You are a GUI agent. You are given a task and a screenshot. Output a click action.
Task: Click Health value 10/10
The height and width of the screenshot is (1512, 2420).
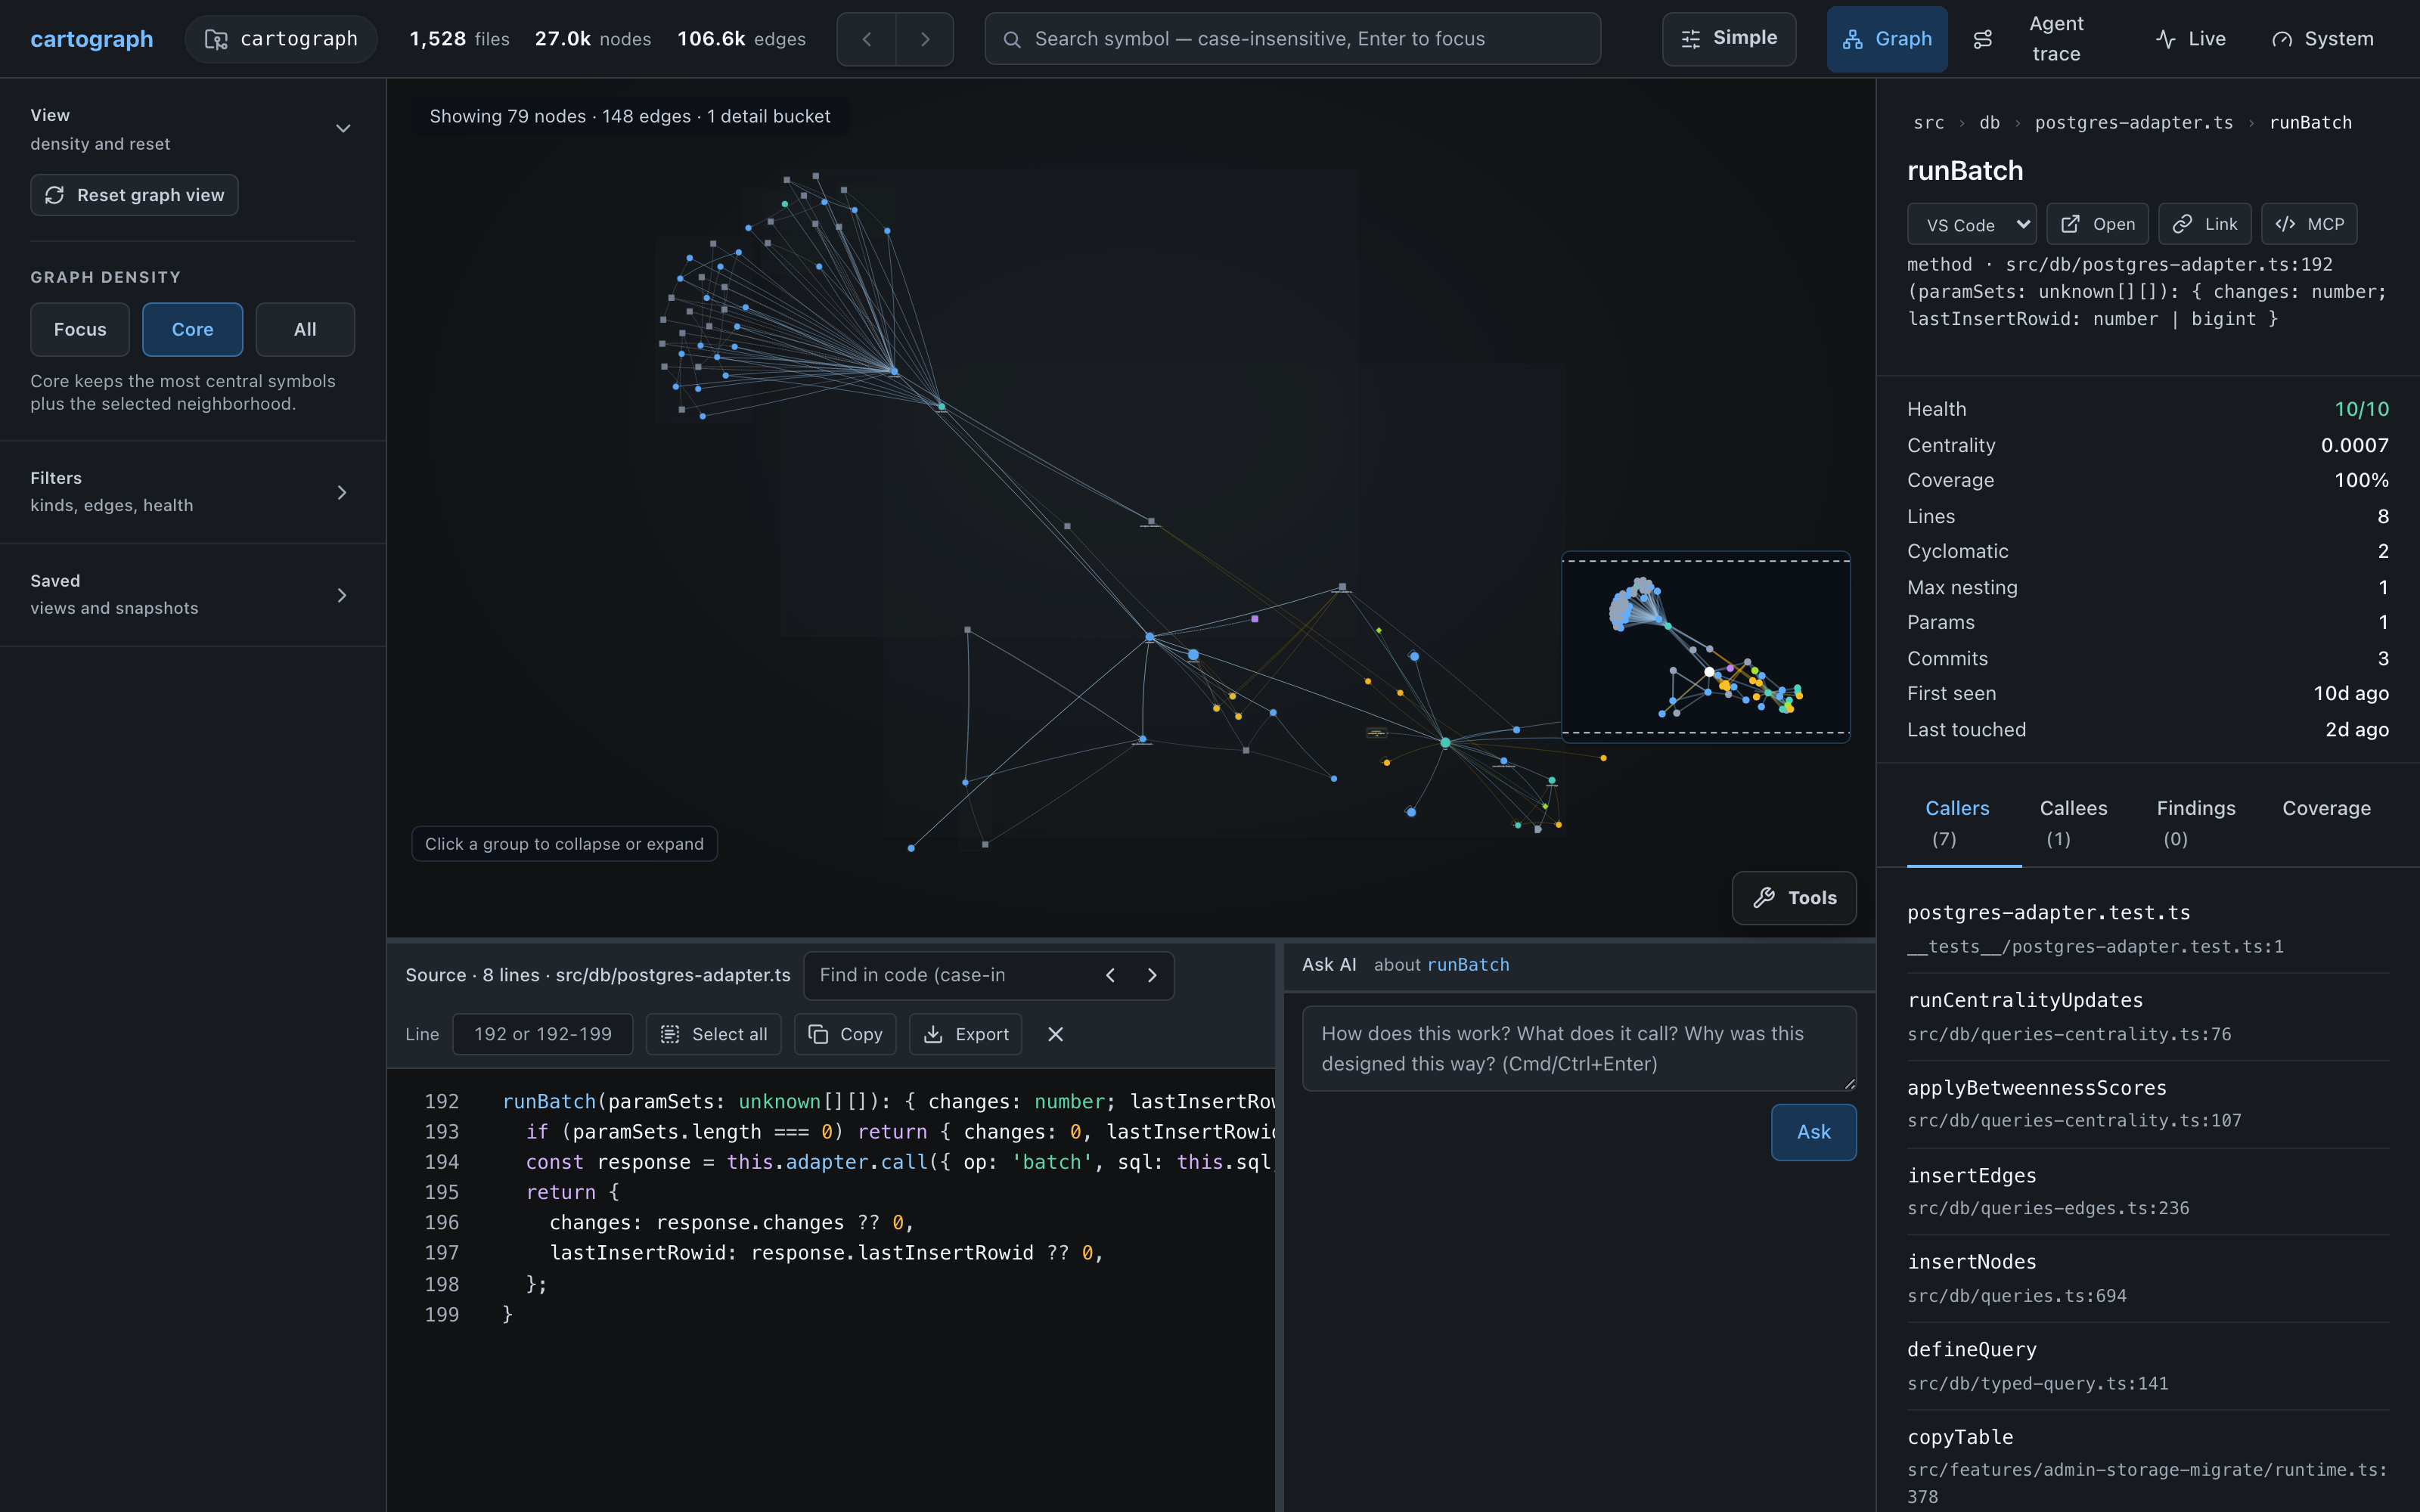(2361, 409)
